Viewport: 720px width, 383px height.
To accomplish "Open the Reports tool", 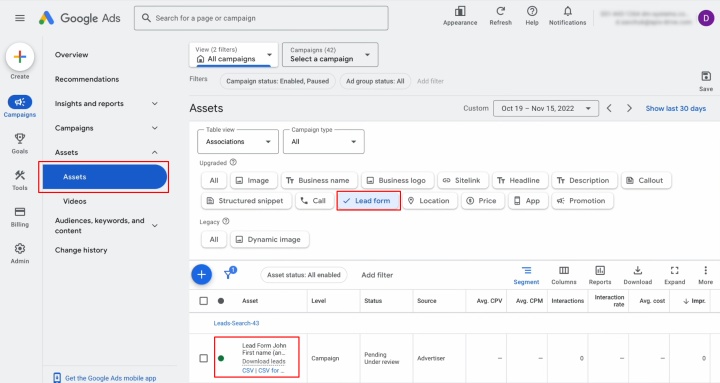I will [x=600, y=275].
